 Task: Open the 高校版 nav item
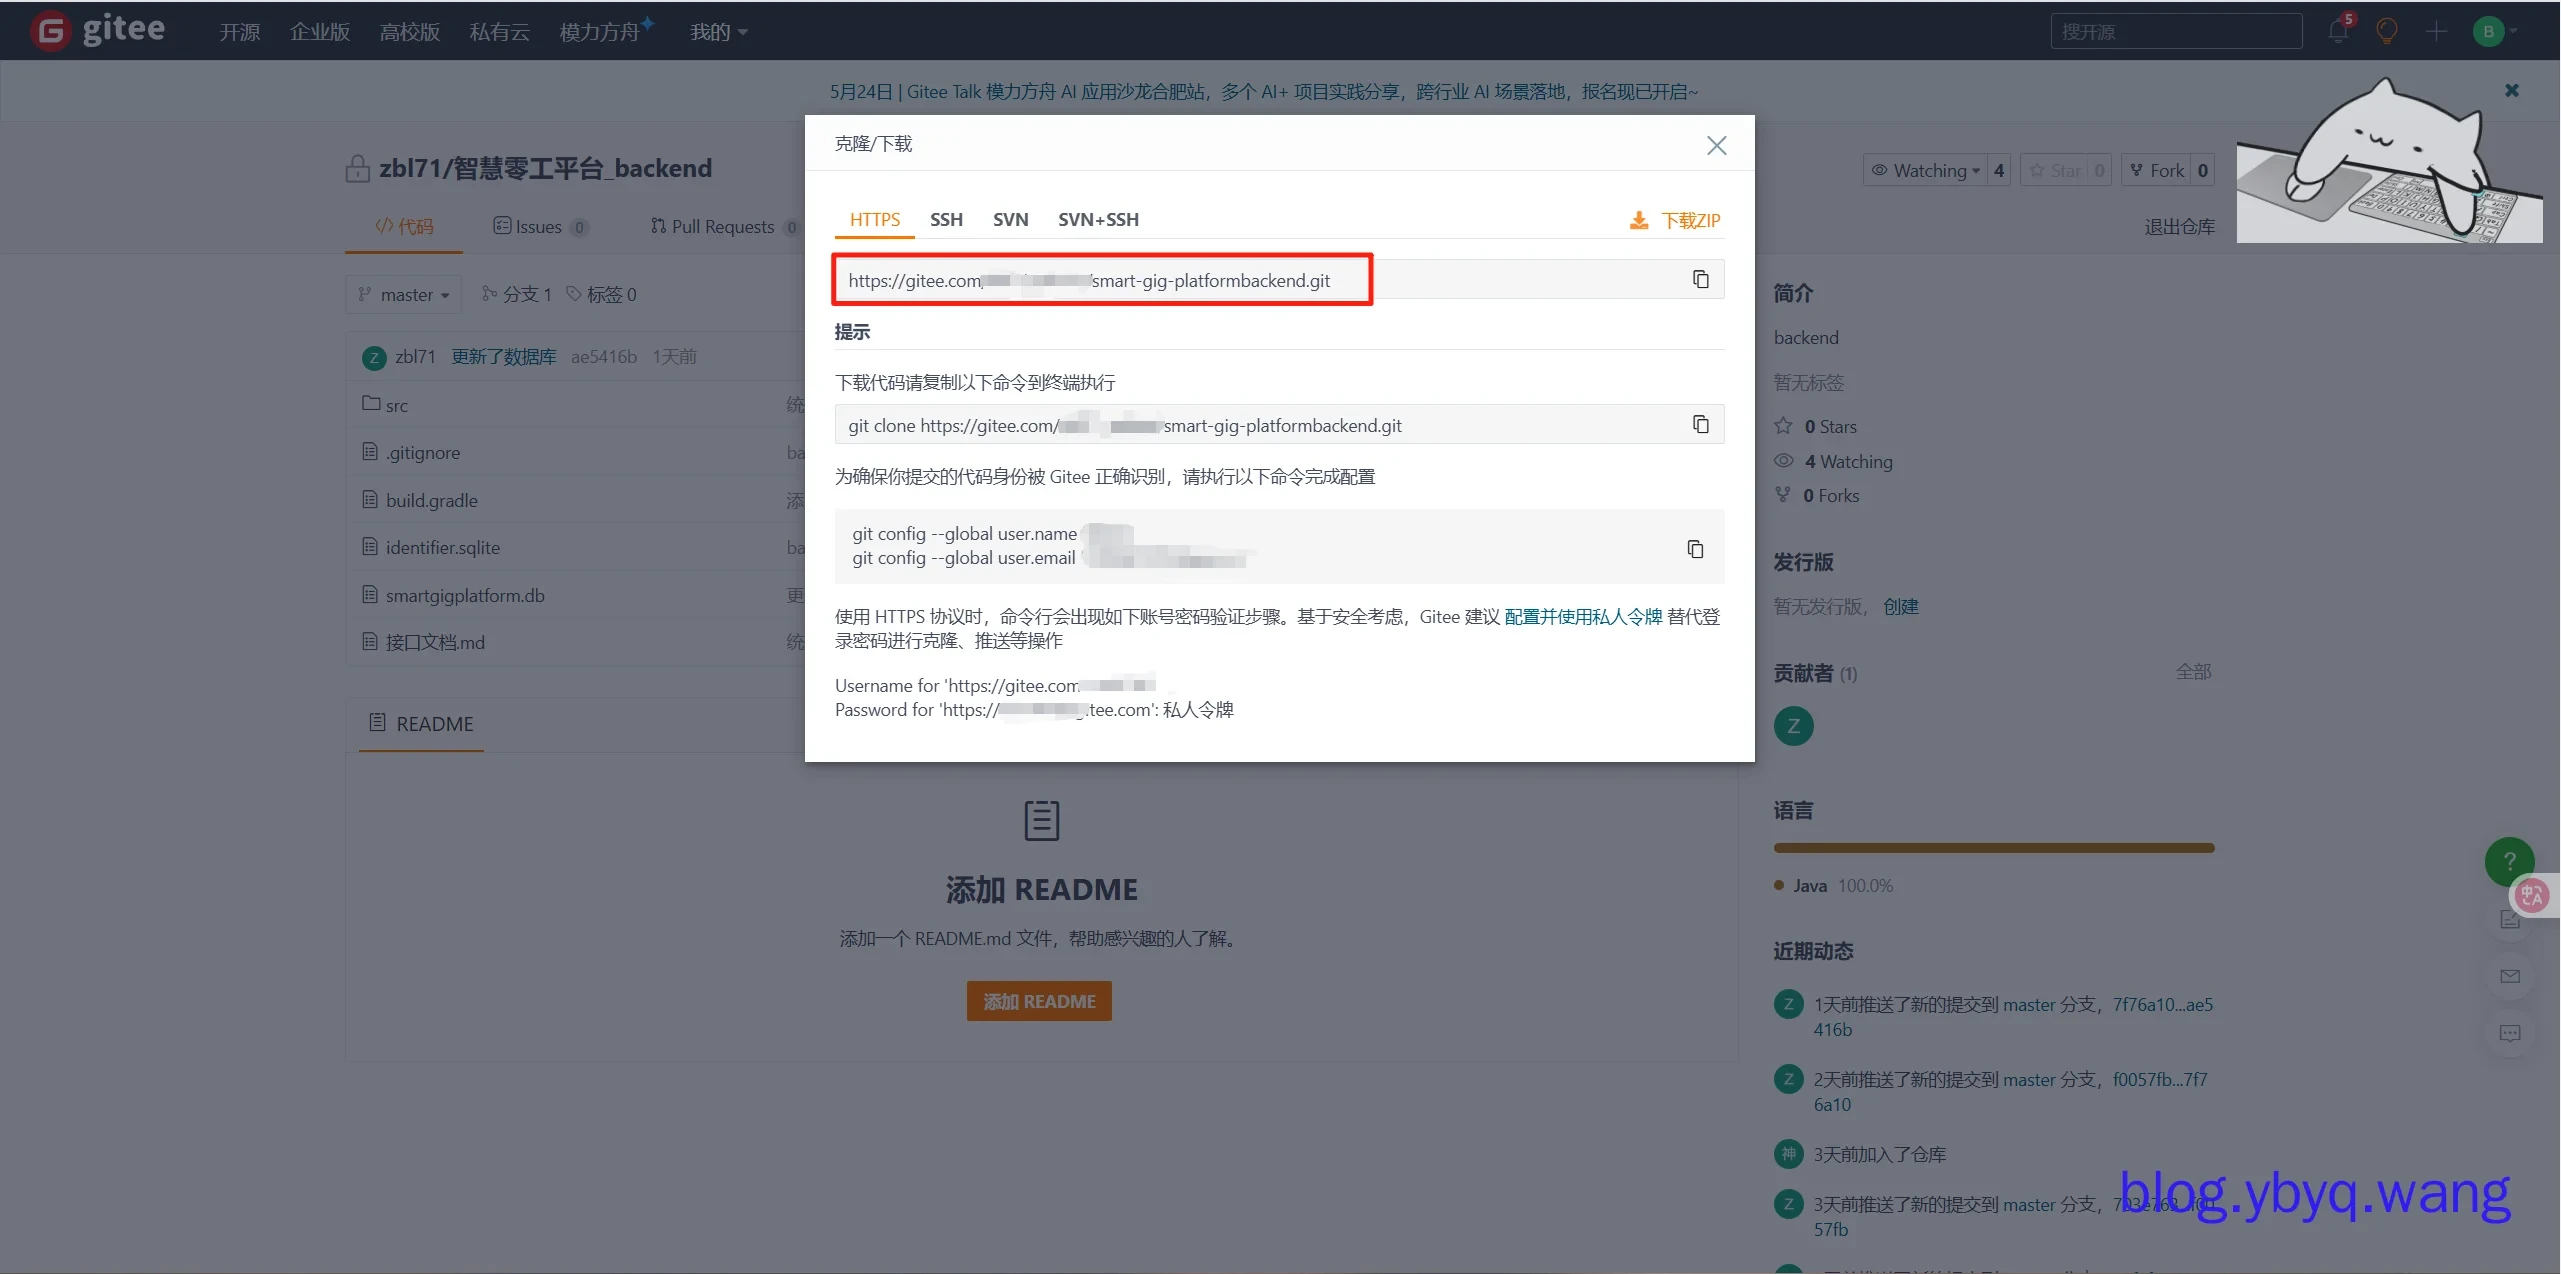(410, 32)
